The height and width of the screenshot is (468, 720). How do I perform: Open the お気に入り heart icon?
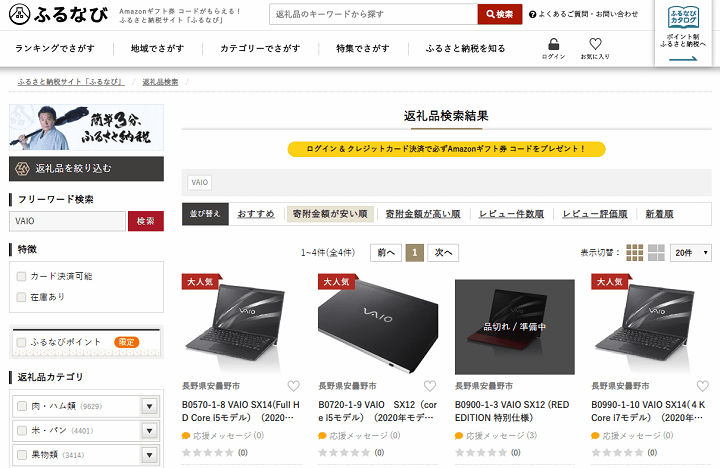click(x=595, y=44)
